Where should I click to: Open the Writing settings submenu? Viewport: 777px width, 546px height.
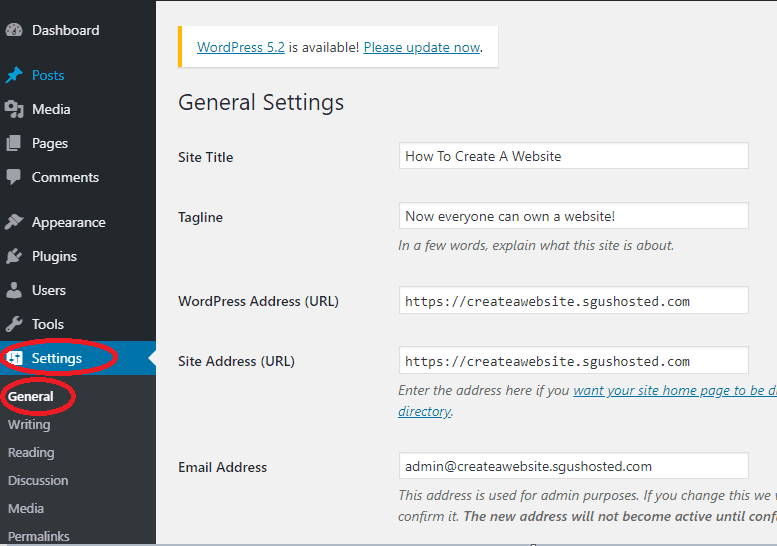pyautogui.click(x=29, y=425)
